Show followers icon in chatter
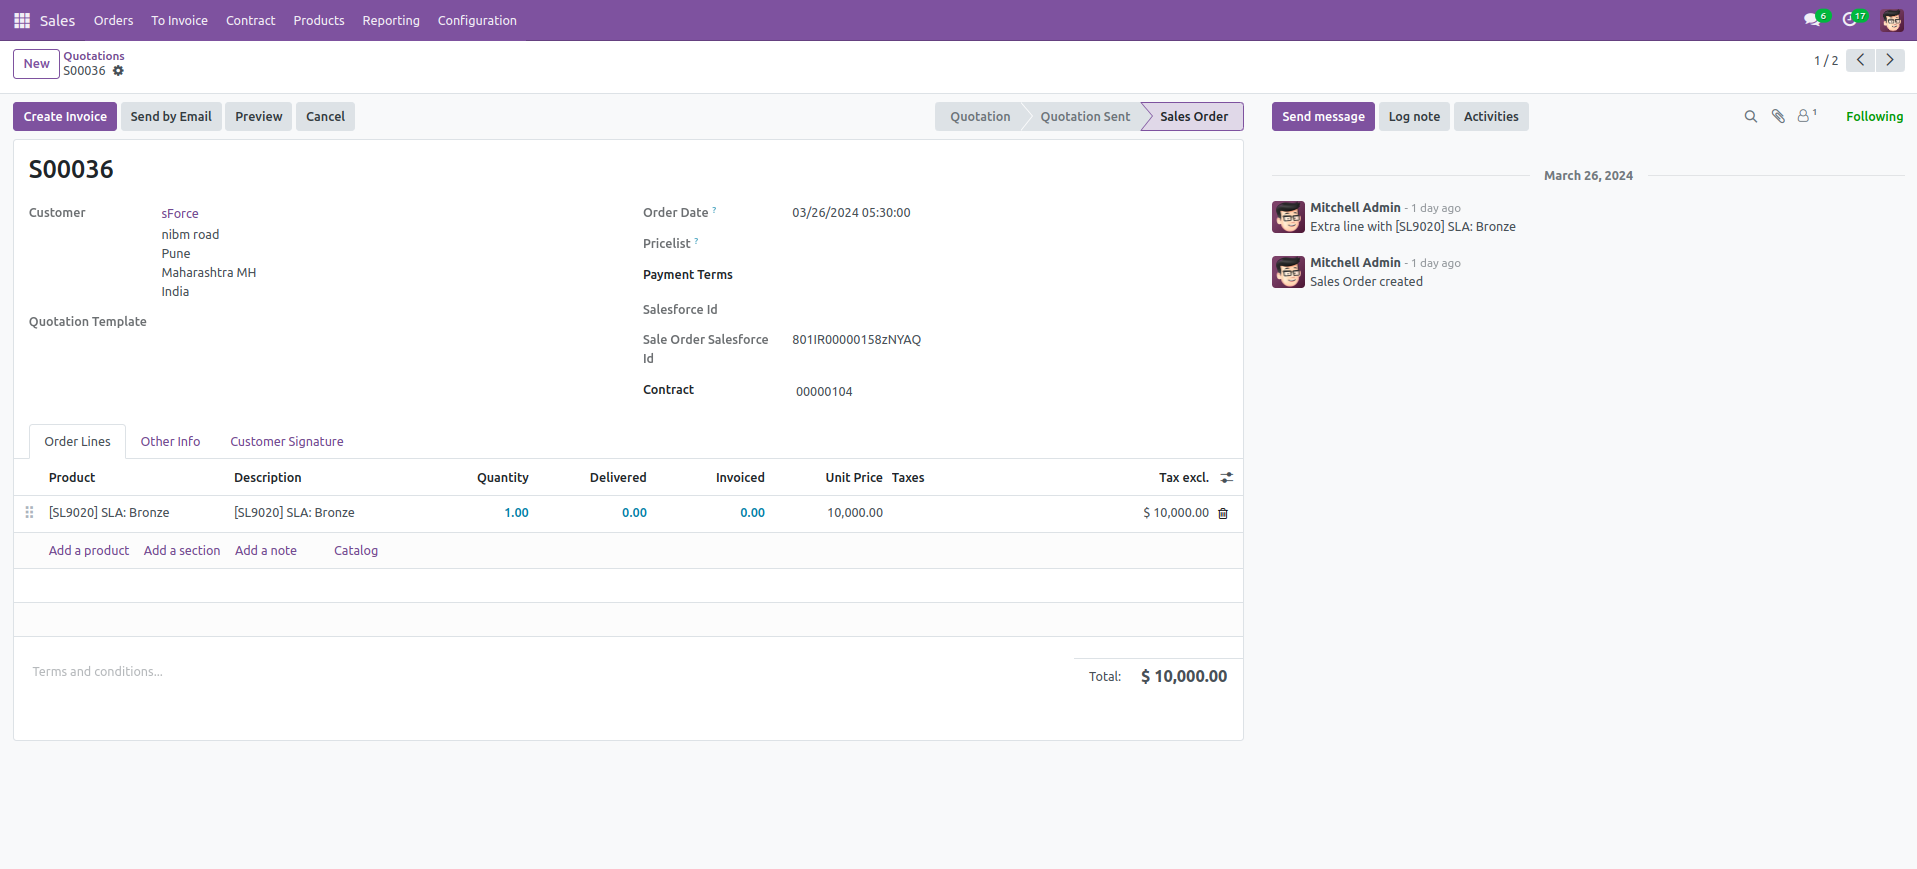The width and height of the screenshot is (1917, 869). 1806,116
